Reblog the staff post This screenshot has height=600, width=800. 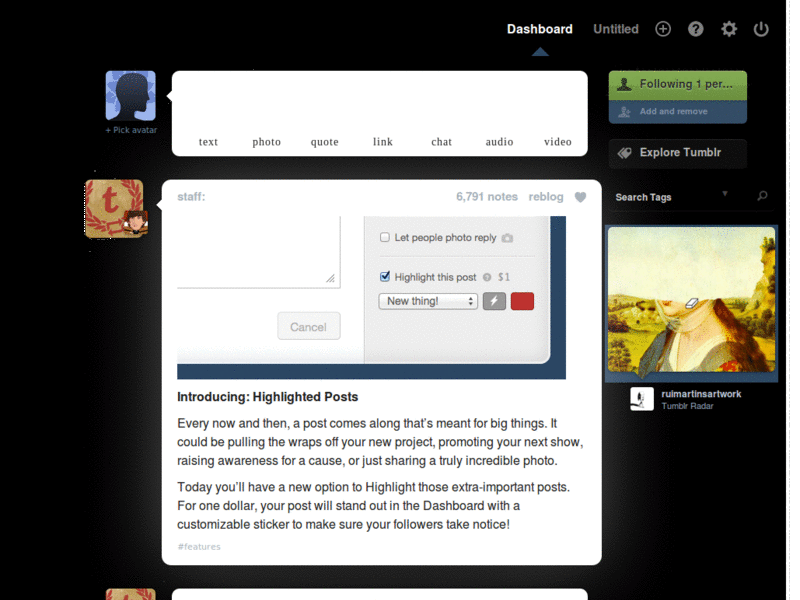[545, 197]
